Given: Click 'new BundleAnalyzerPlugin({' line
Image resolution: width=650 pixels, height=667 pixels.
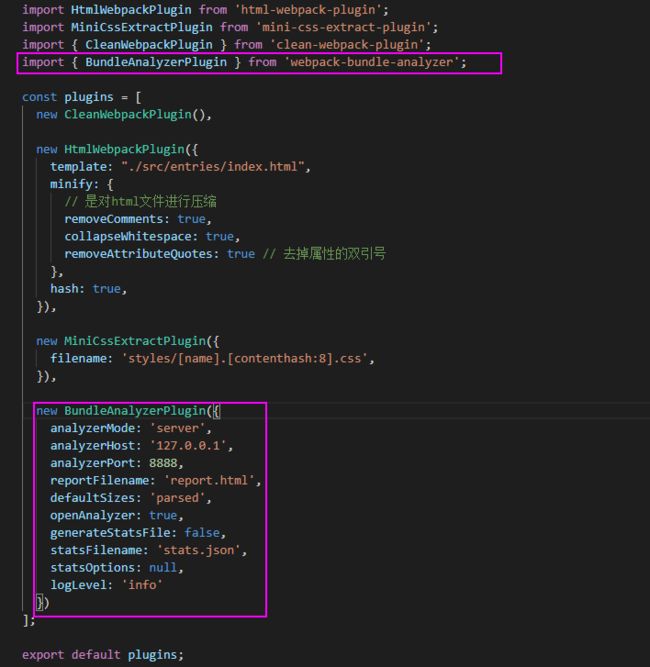Looking at the screenshot, I should click(128, 411).
